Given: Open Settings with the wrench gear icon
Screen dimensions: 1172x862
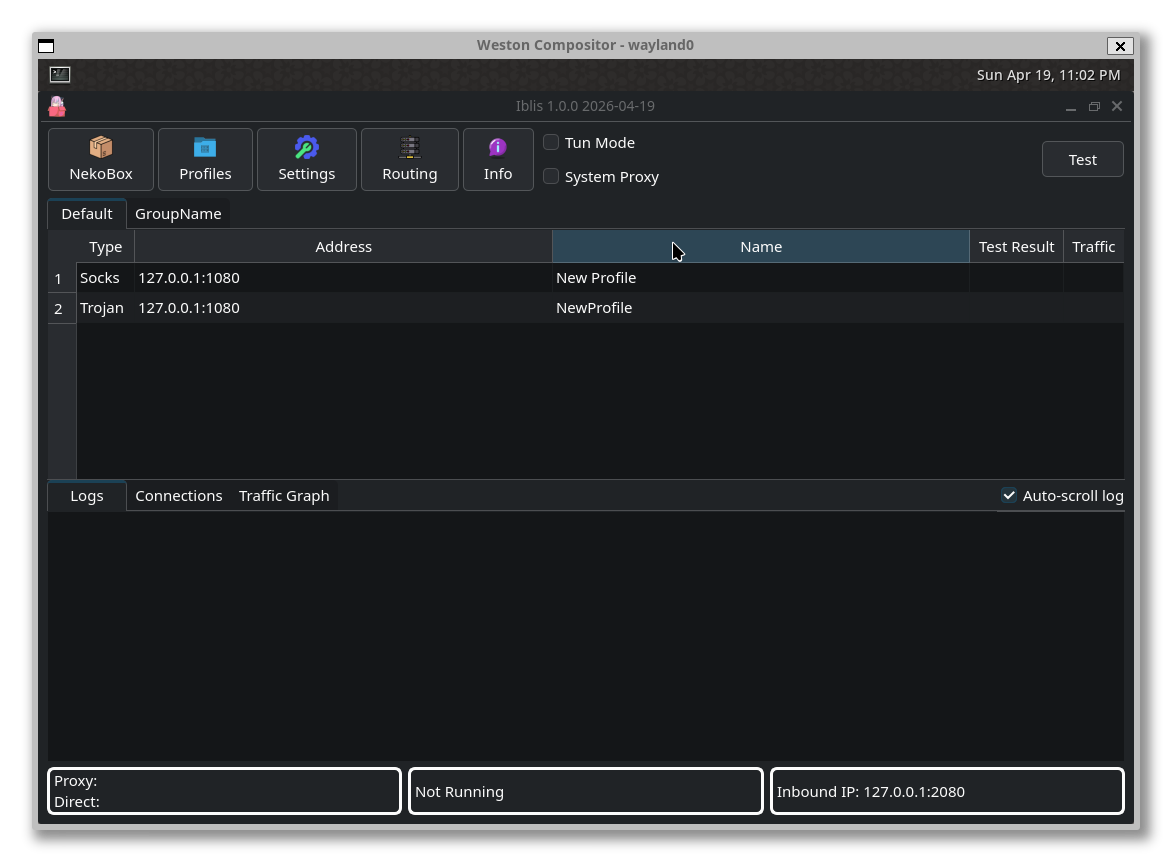Looking at the screenshot, I should click(x=306, y=159).
